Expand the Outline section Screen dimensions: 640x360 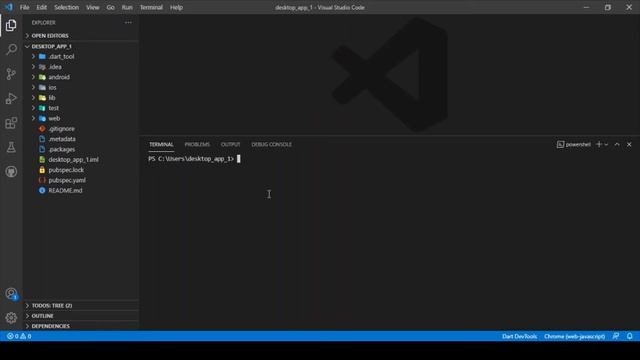[x=81, y=316]
